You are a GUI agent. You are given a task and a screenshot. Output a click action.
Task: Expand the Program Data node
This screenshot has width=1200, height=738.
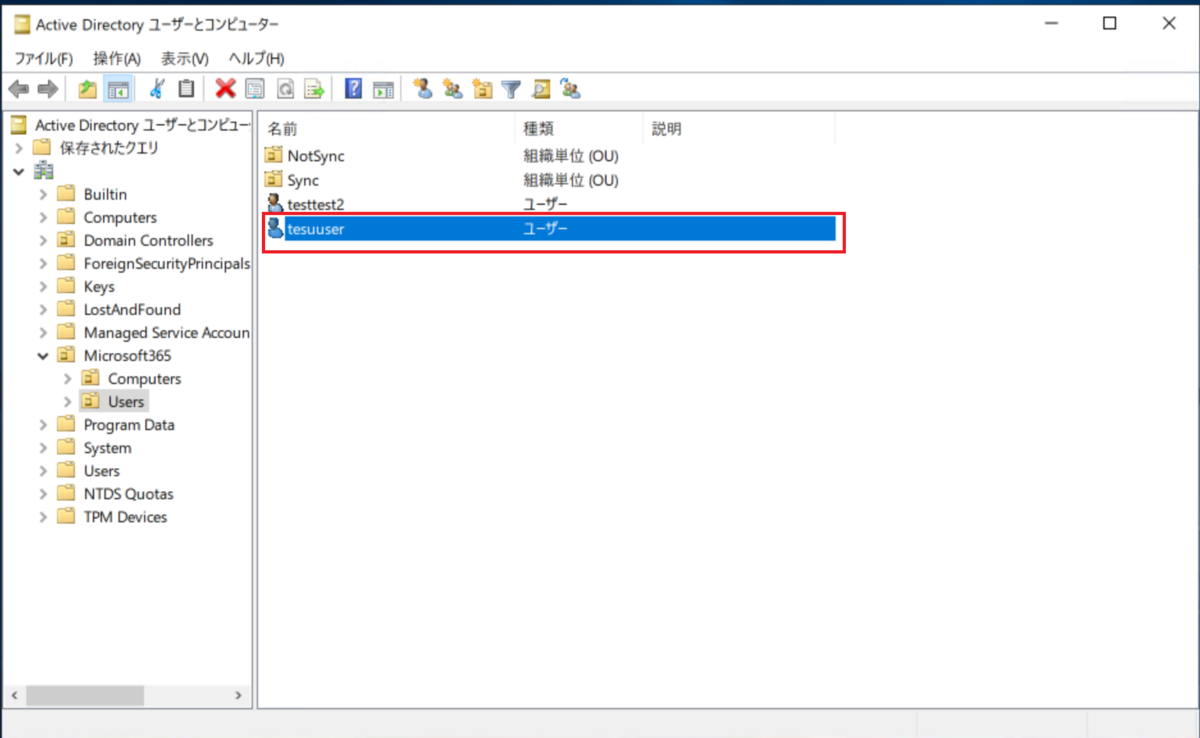click(x=43, y=425)
